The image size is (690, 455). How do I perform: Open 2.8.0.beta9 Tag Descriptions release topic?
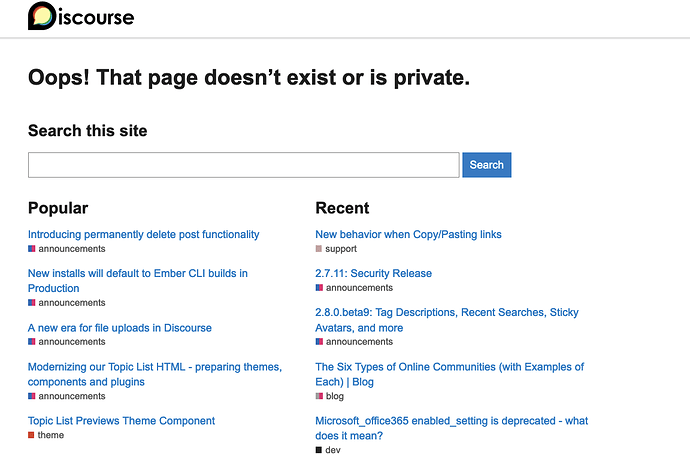point(447,320)
